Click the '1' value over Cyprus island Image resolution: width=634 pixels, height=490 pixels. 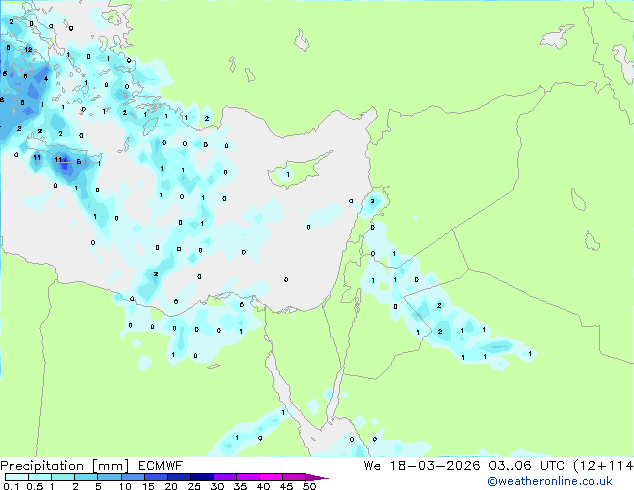pos(288,175)
